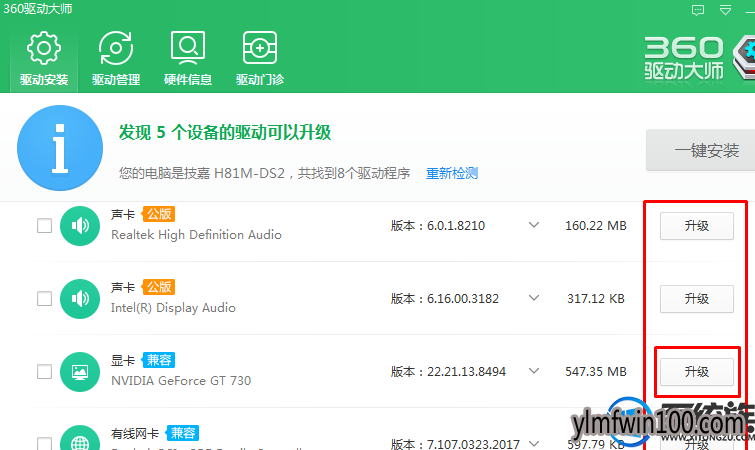This screenshot has width=755, height=450.
Task: Select text NVIDIA GeForce GT 730
Action: pyautogui.click(x=181, y=381)
